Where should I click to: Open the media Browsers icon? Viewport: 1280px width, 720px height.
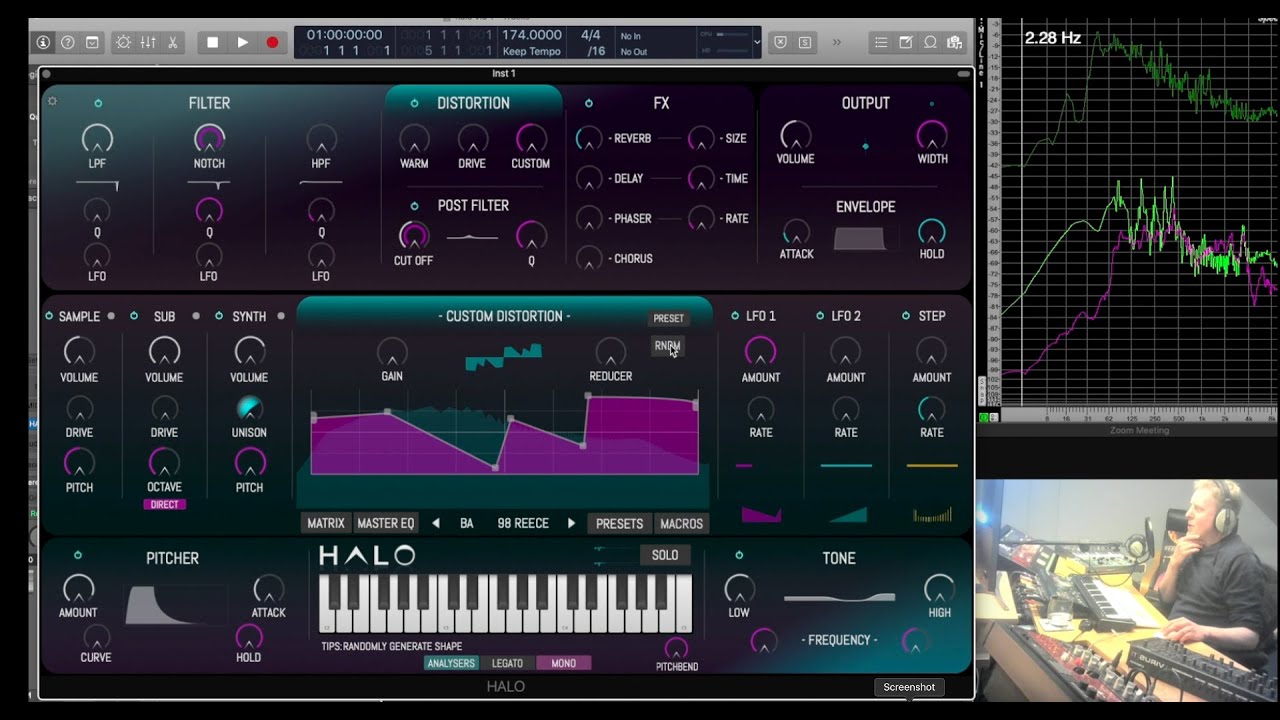coord(955,42)
